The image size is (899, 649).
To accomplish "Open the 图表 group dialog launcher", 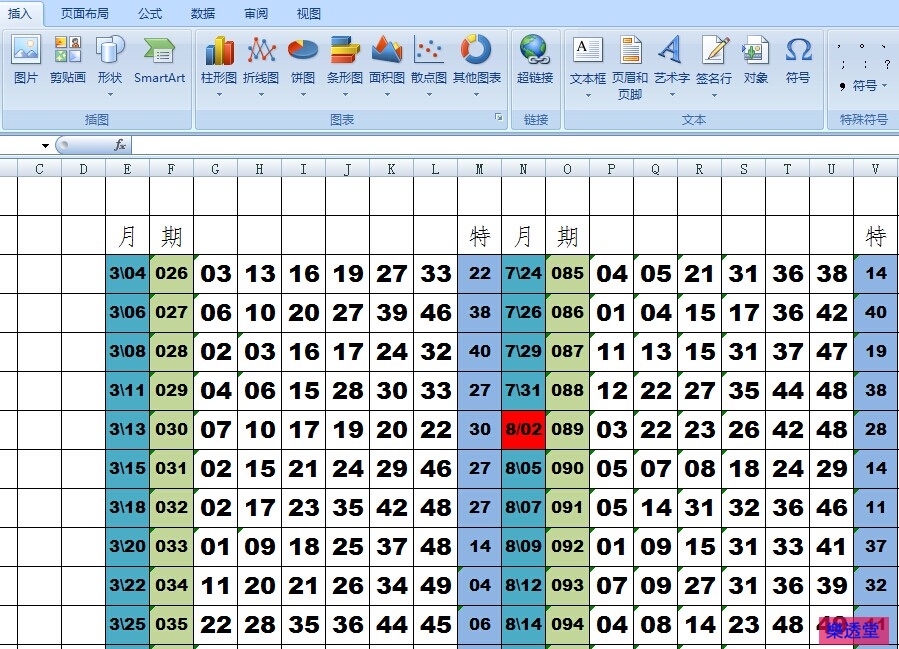I will click(x=499, y=117).
